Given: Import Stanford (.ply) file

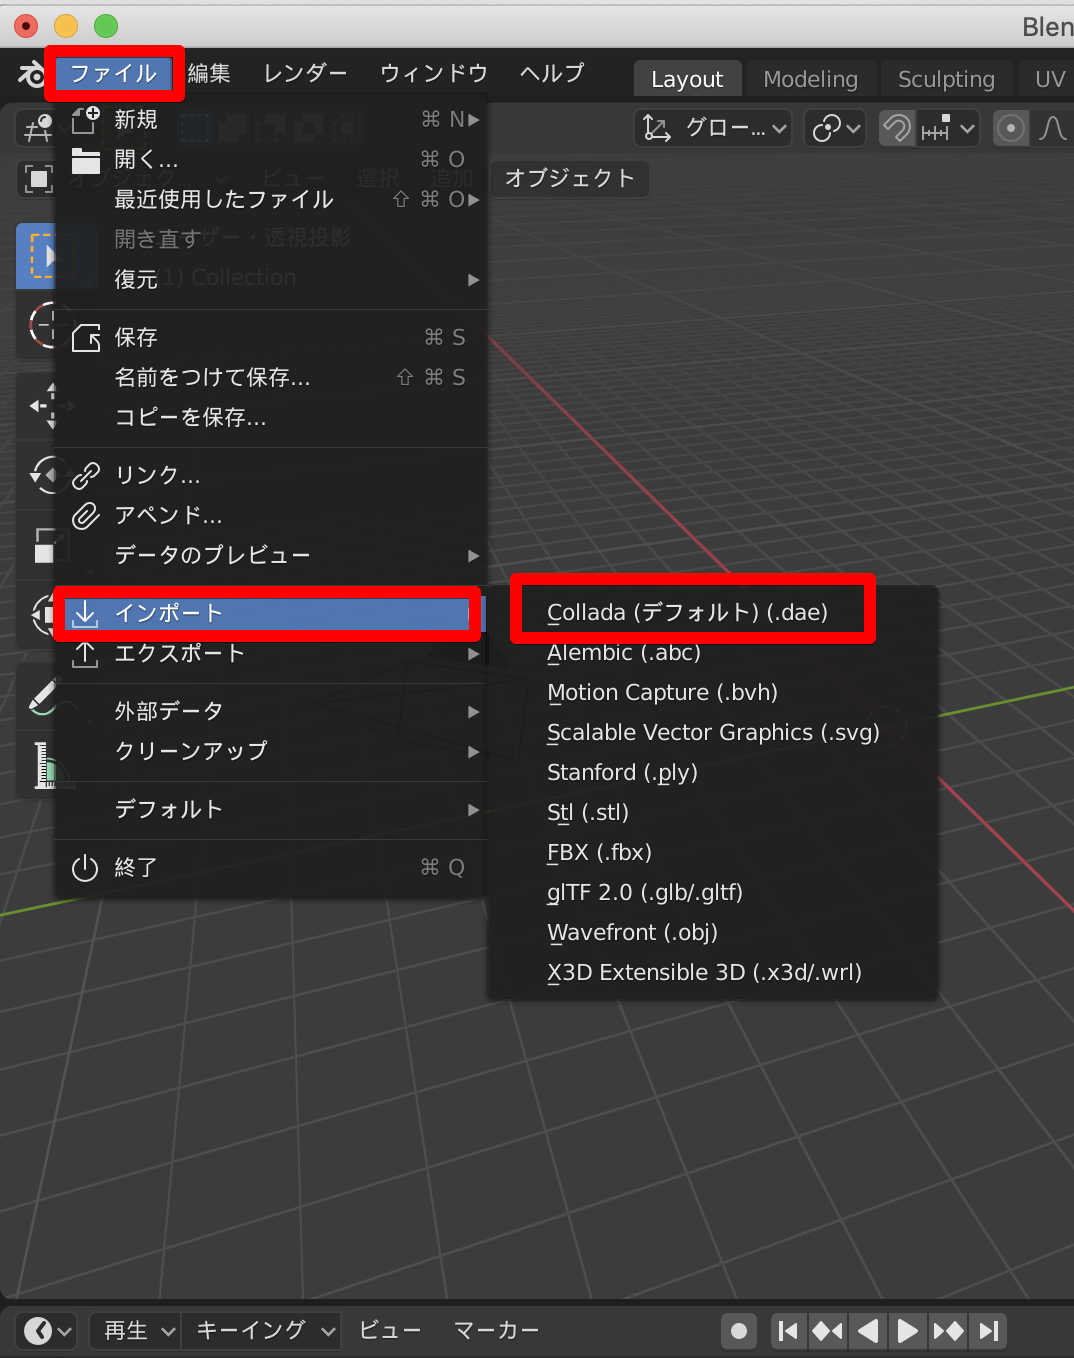Looking at the screenshot, I should click(x=712, y=772).
